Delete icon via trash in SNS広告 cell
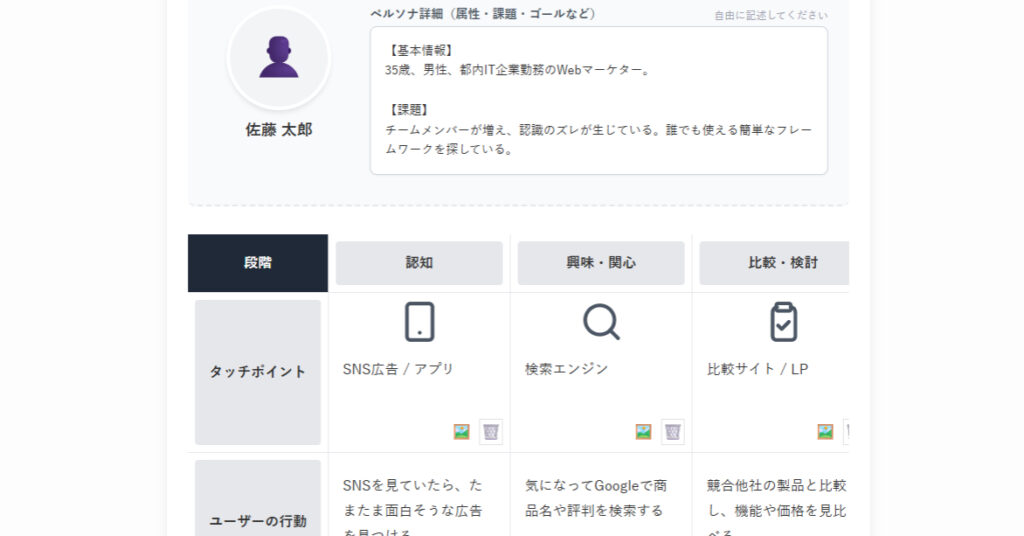Viewport: 1024px width, 536px height. pos(490,432)
